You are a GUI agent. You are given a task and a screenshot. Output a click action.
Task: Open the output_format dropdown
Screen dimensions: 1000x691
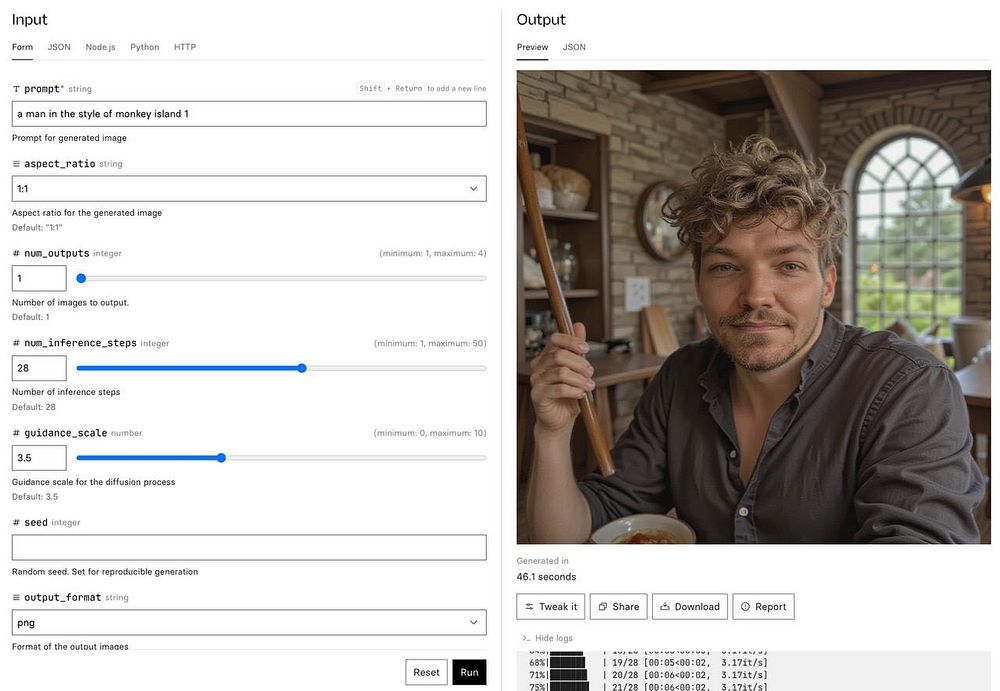coord(249,623)
